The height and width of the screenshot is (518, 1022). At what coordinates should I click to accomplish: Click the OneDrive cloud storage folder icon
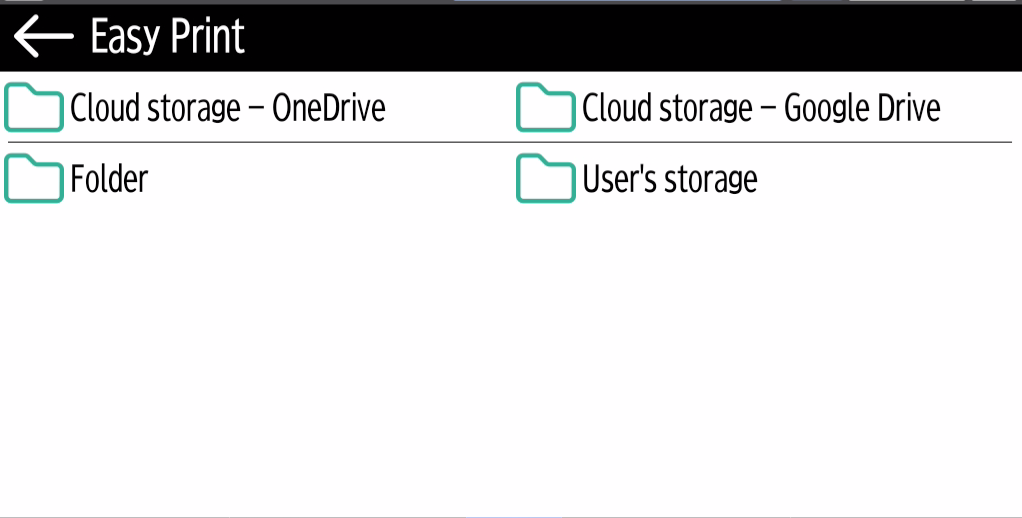pyautogui.click(x=34, y=108)
